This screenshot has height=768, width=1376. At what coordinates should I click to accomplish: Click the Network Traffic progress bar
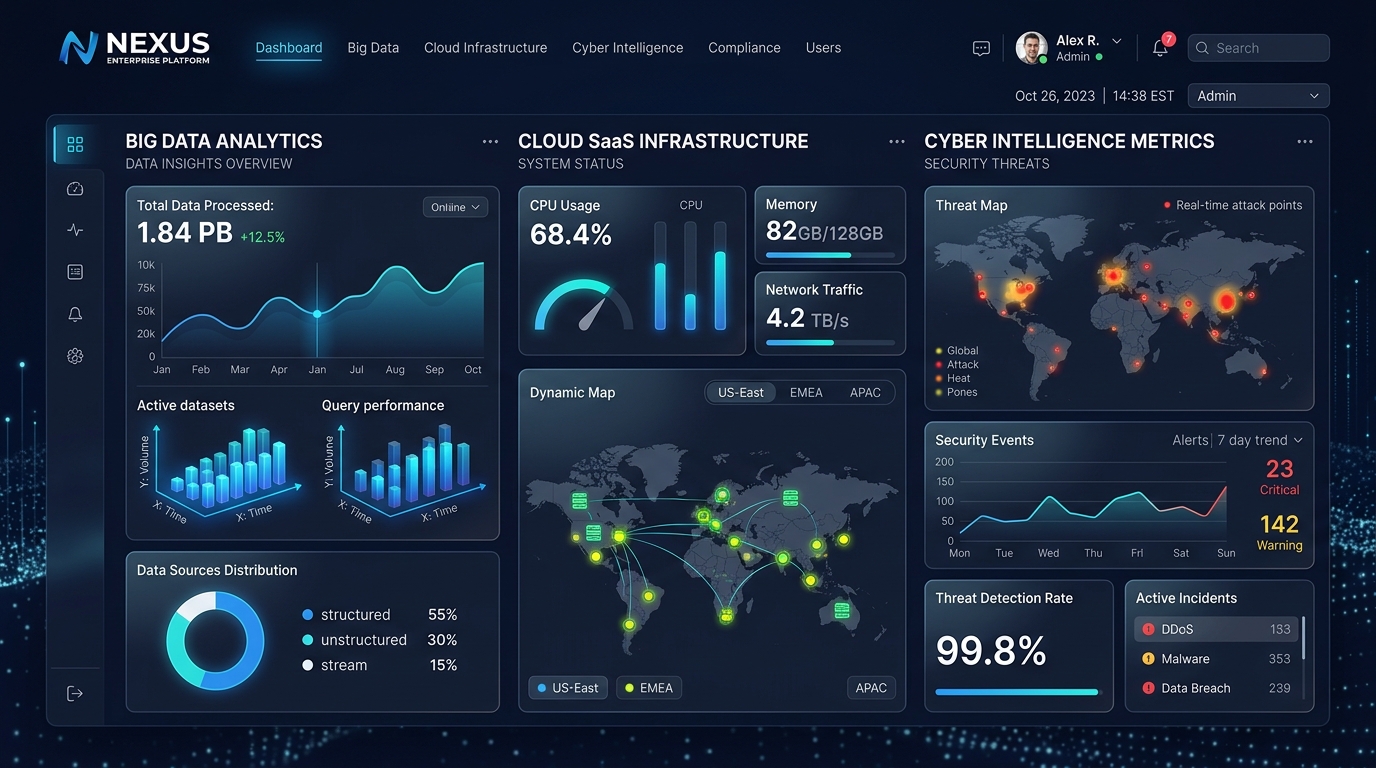pos(829,343)
